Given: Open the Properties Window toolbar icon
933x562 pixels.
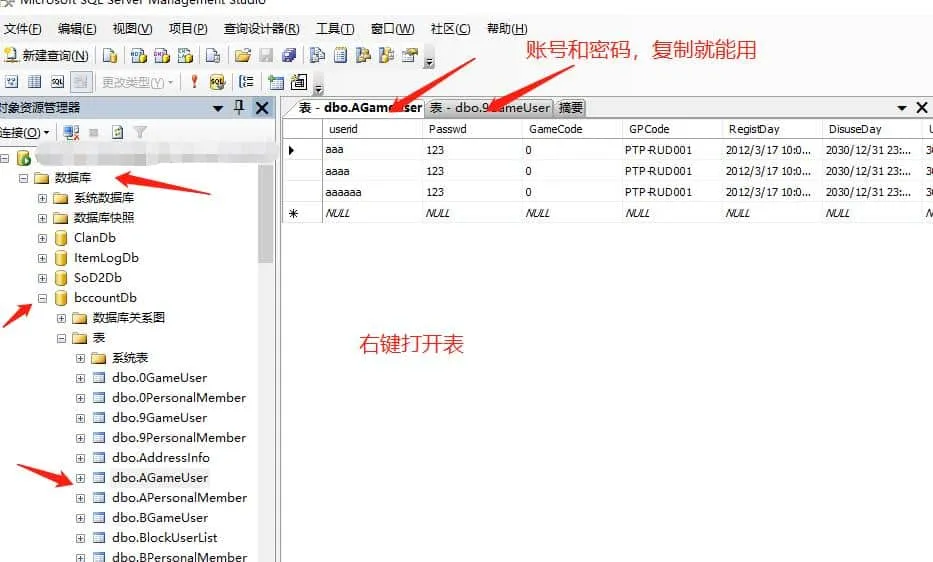Looking at the screenshot, I should click(x=409, y=55).
